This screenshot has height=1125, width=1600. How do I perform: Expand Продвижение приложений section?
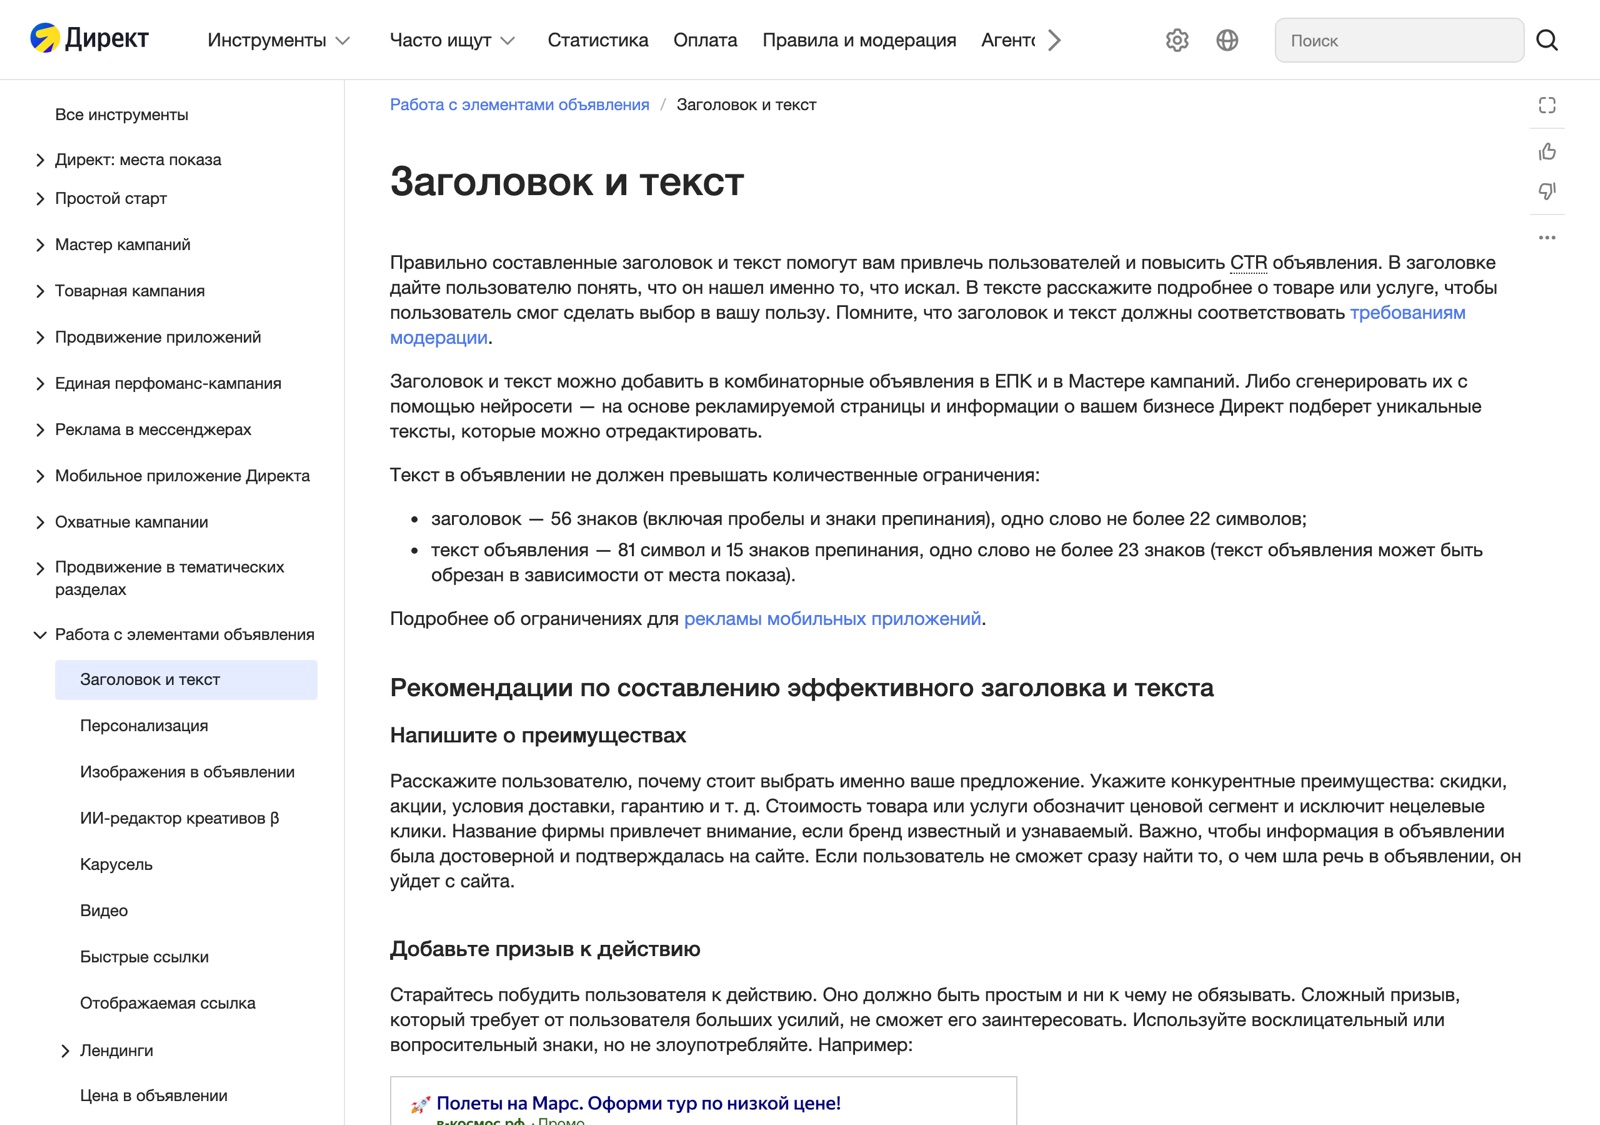[x=40, y=338]
